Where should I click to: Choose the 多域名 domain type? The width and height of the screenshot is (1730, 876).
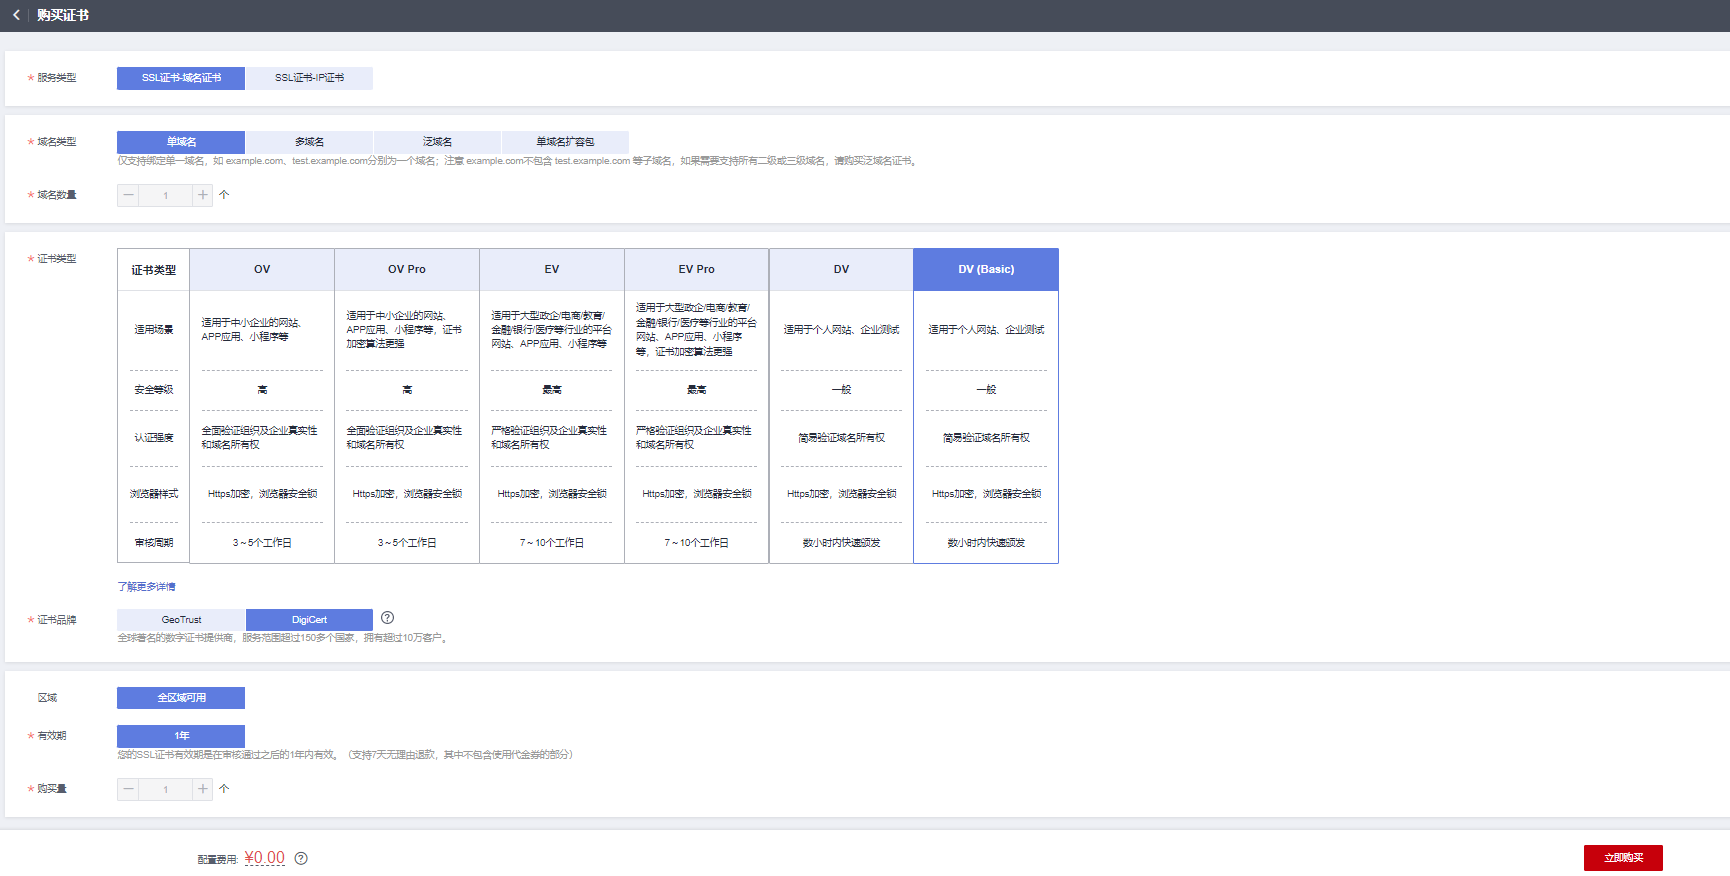click(309, 142)
